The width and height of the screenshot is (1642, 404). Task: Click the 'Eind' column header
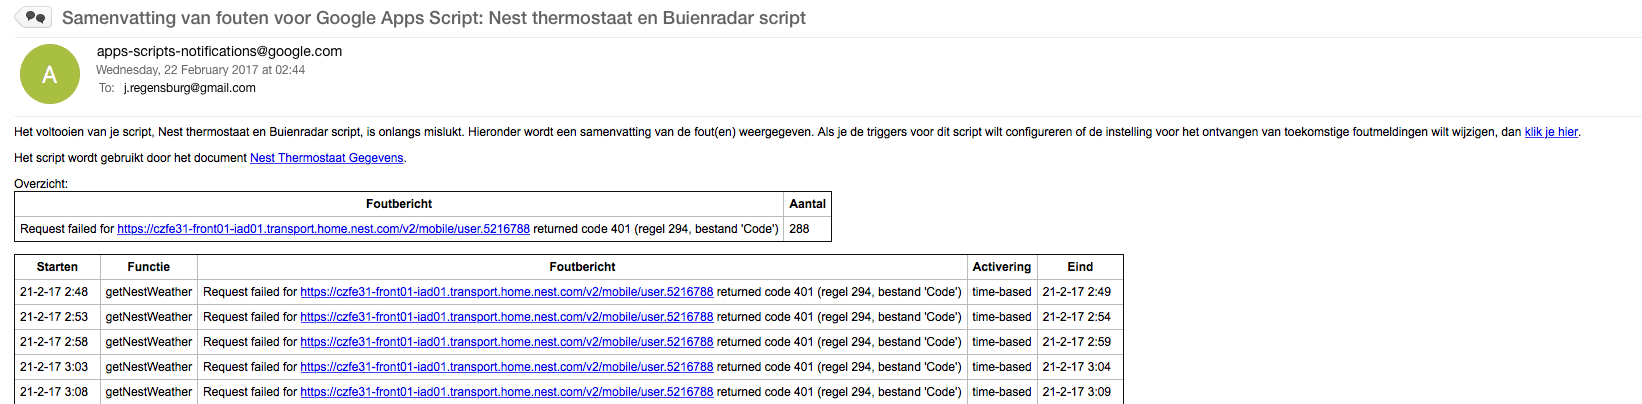[x=1079, y=267]
